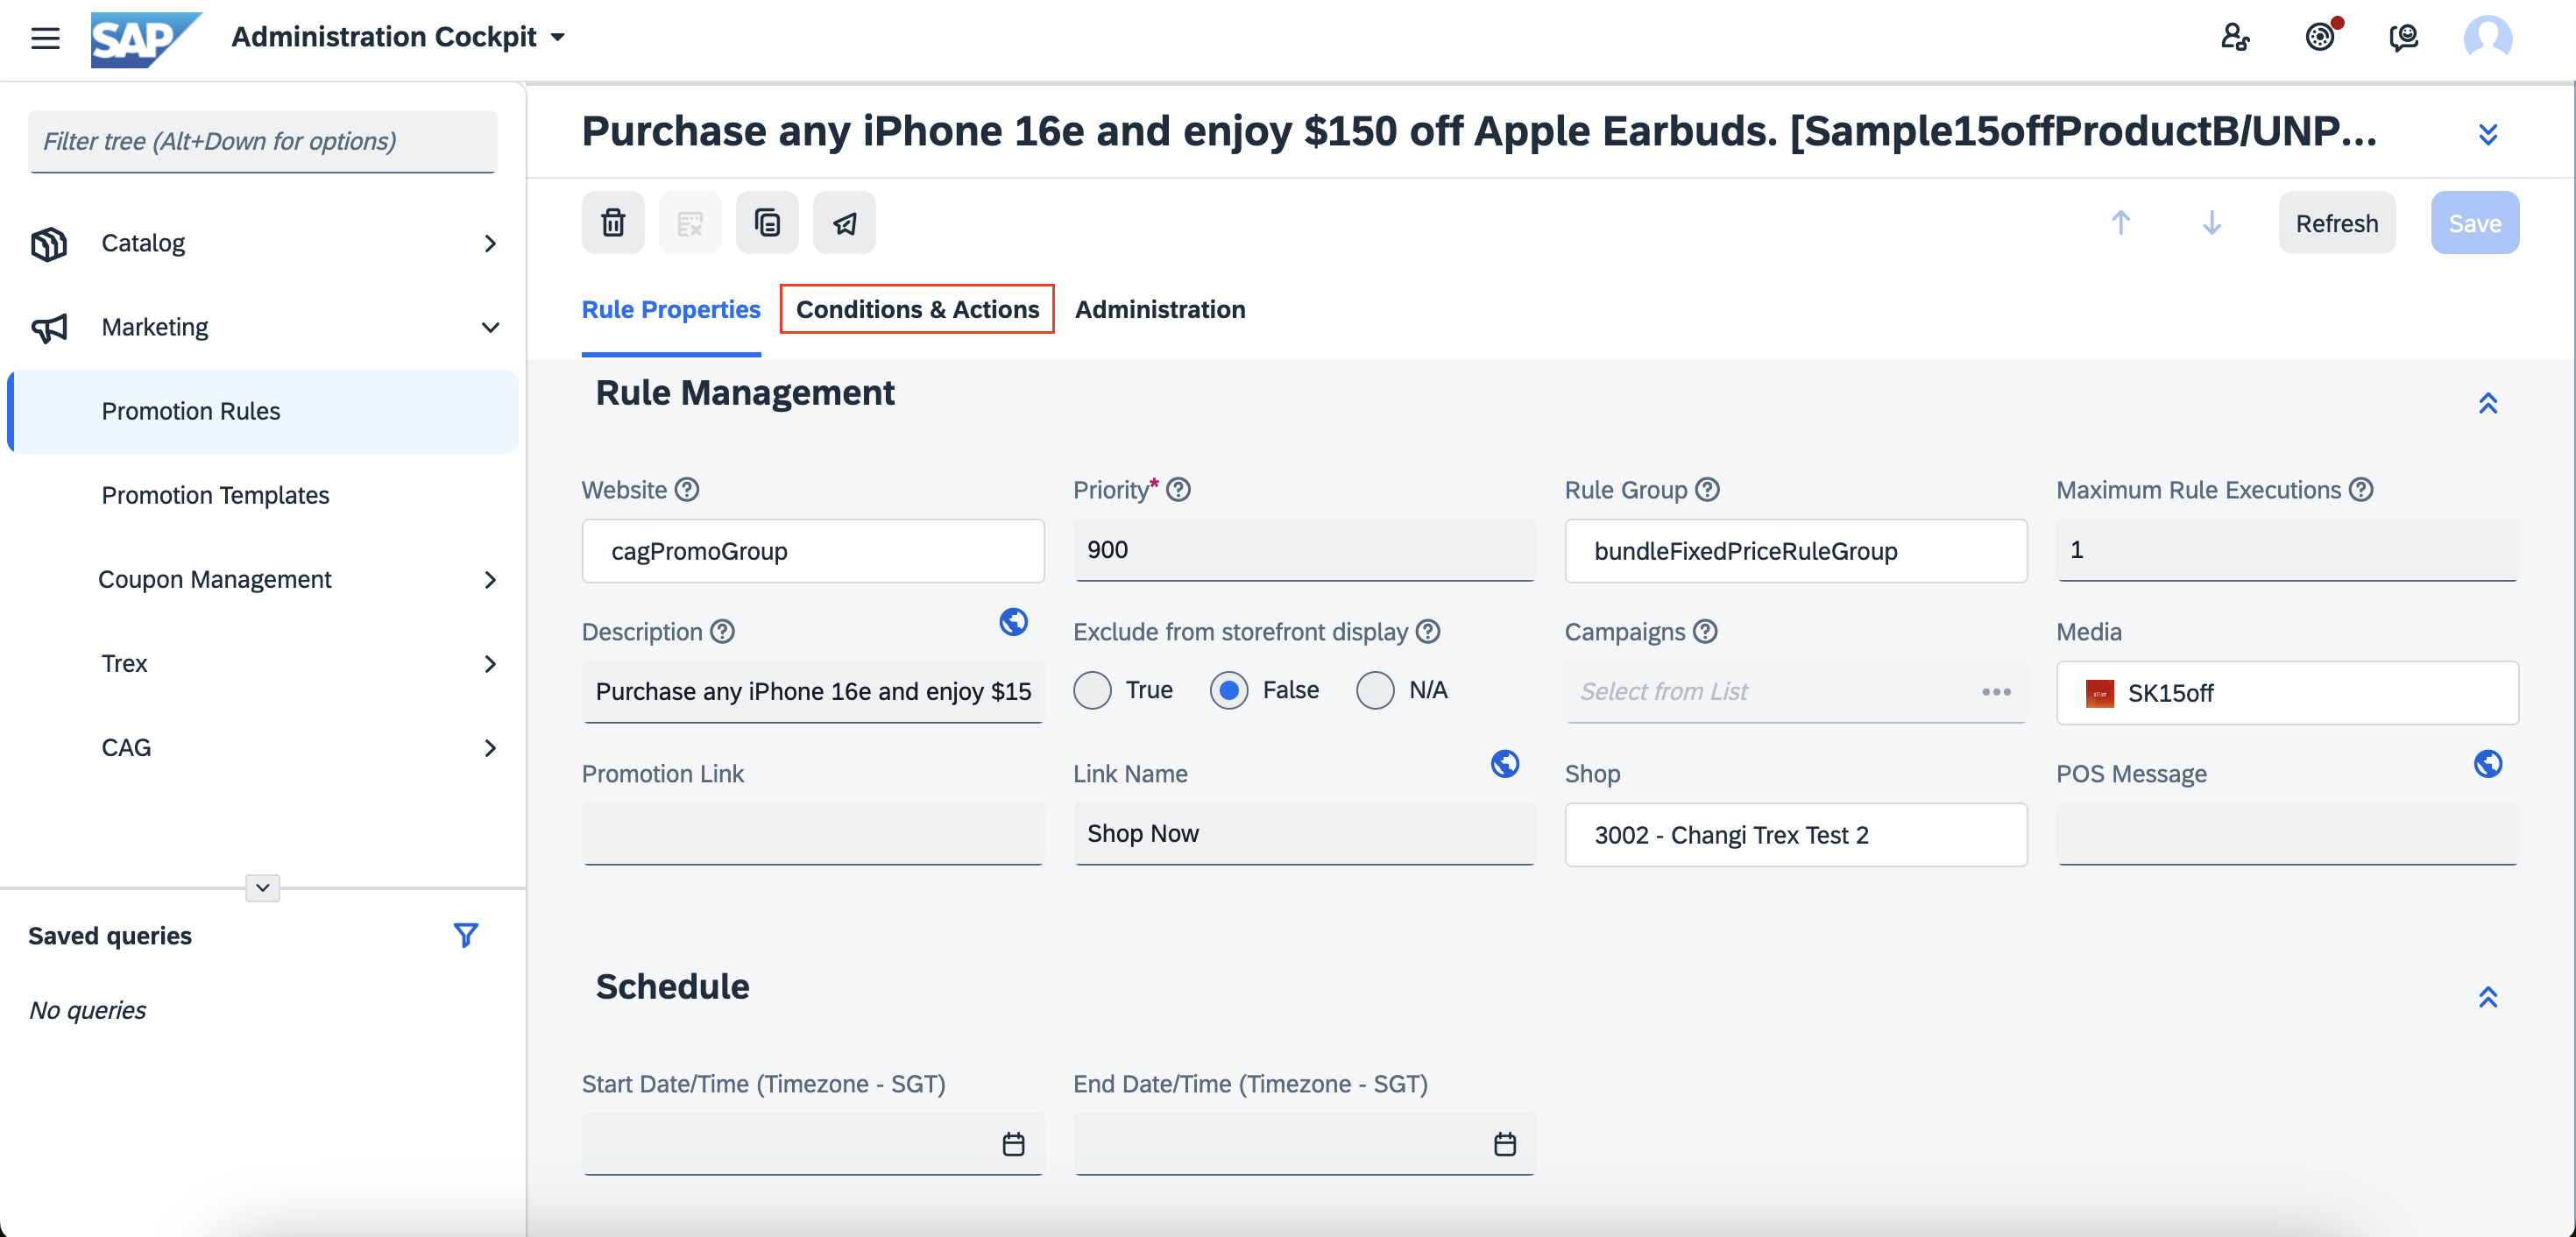Image resolution: width=2576 pixels, height=1237 pixels.
Task: Click the Marketing megaphone icon
Action: tap(49, 328)
